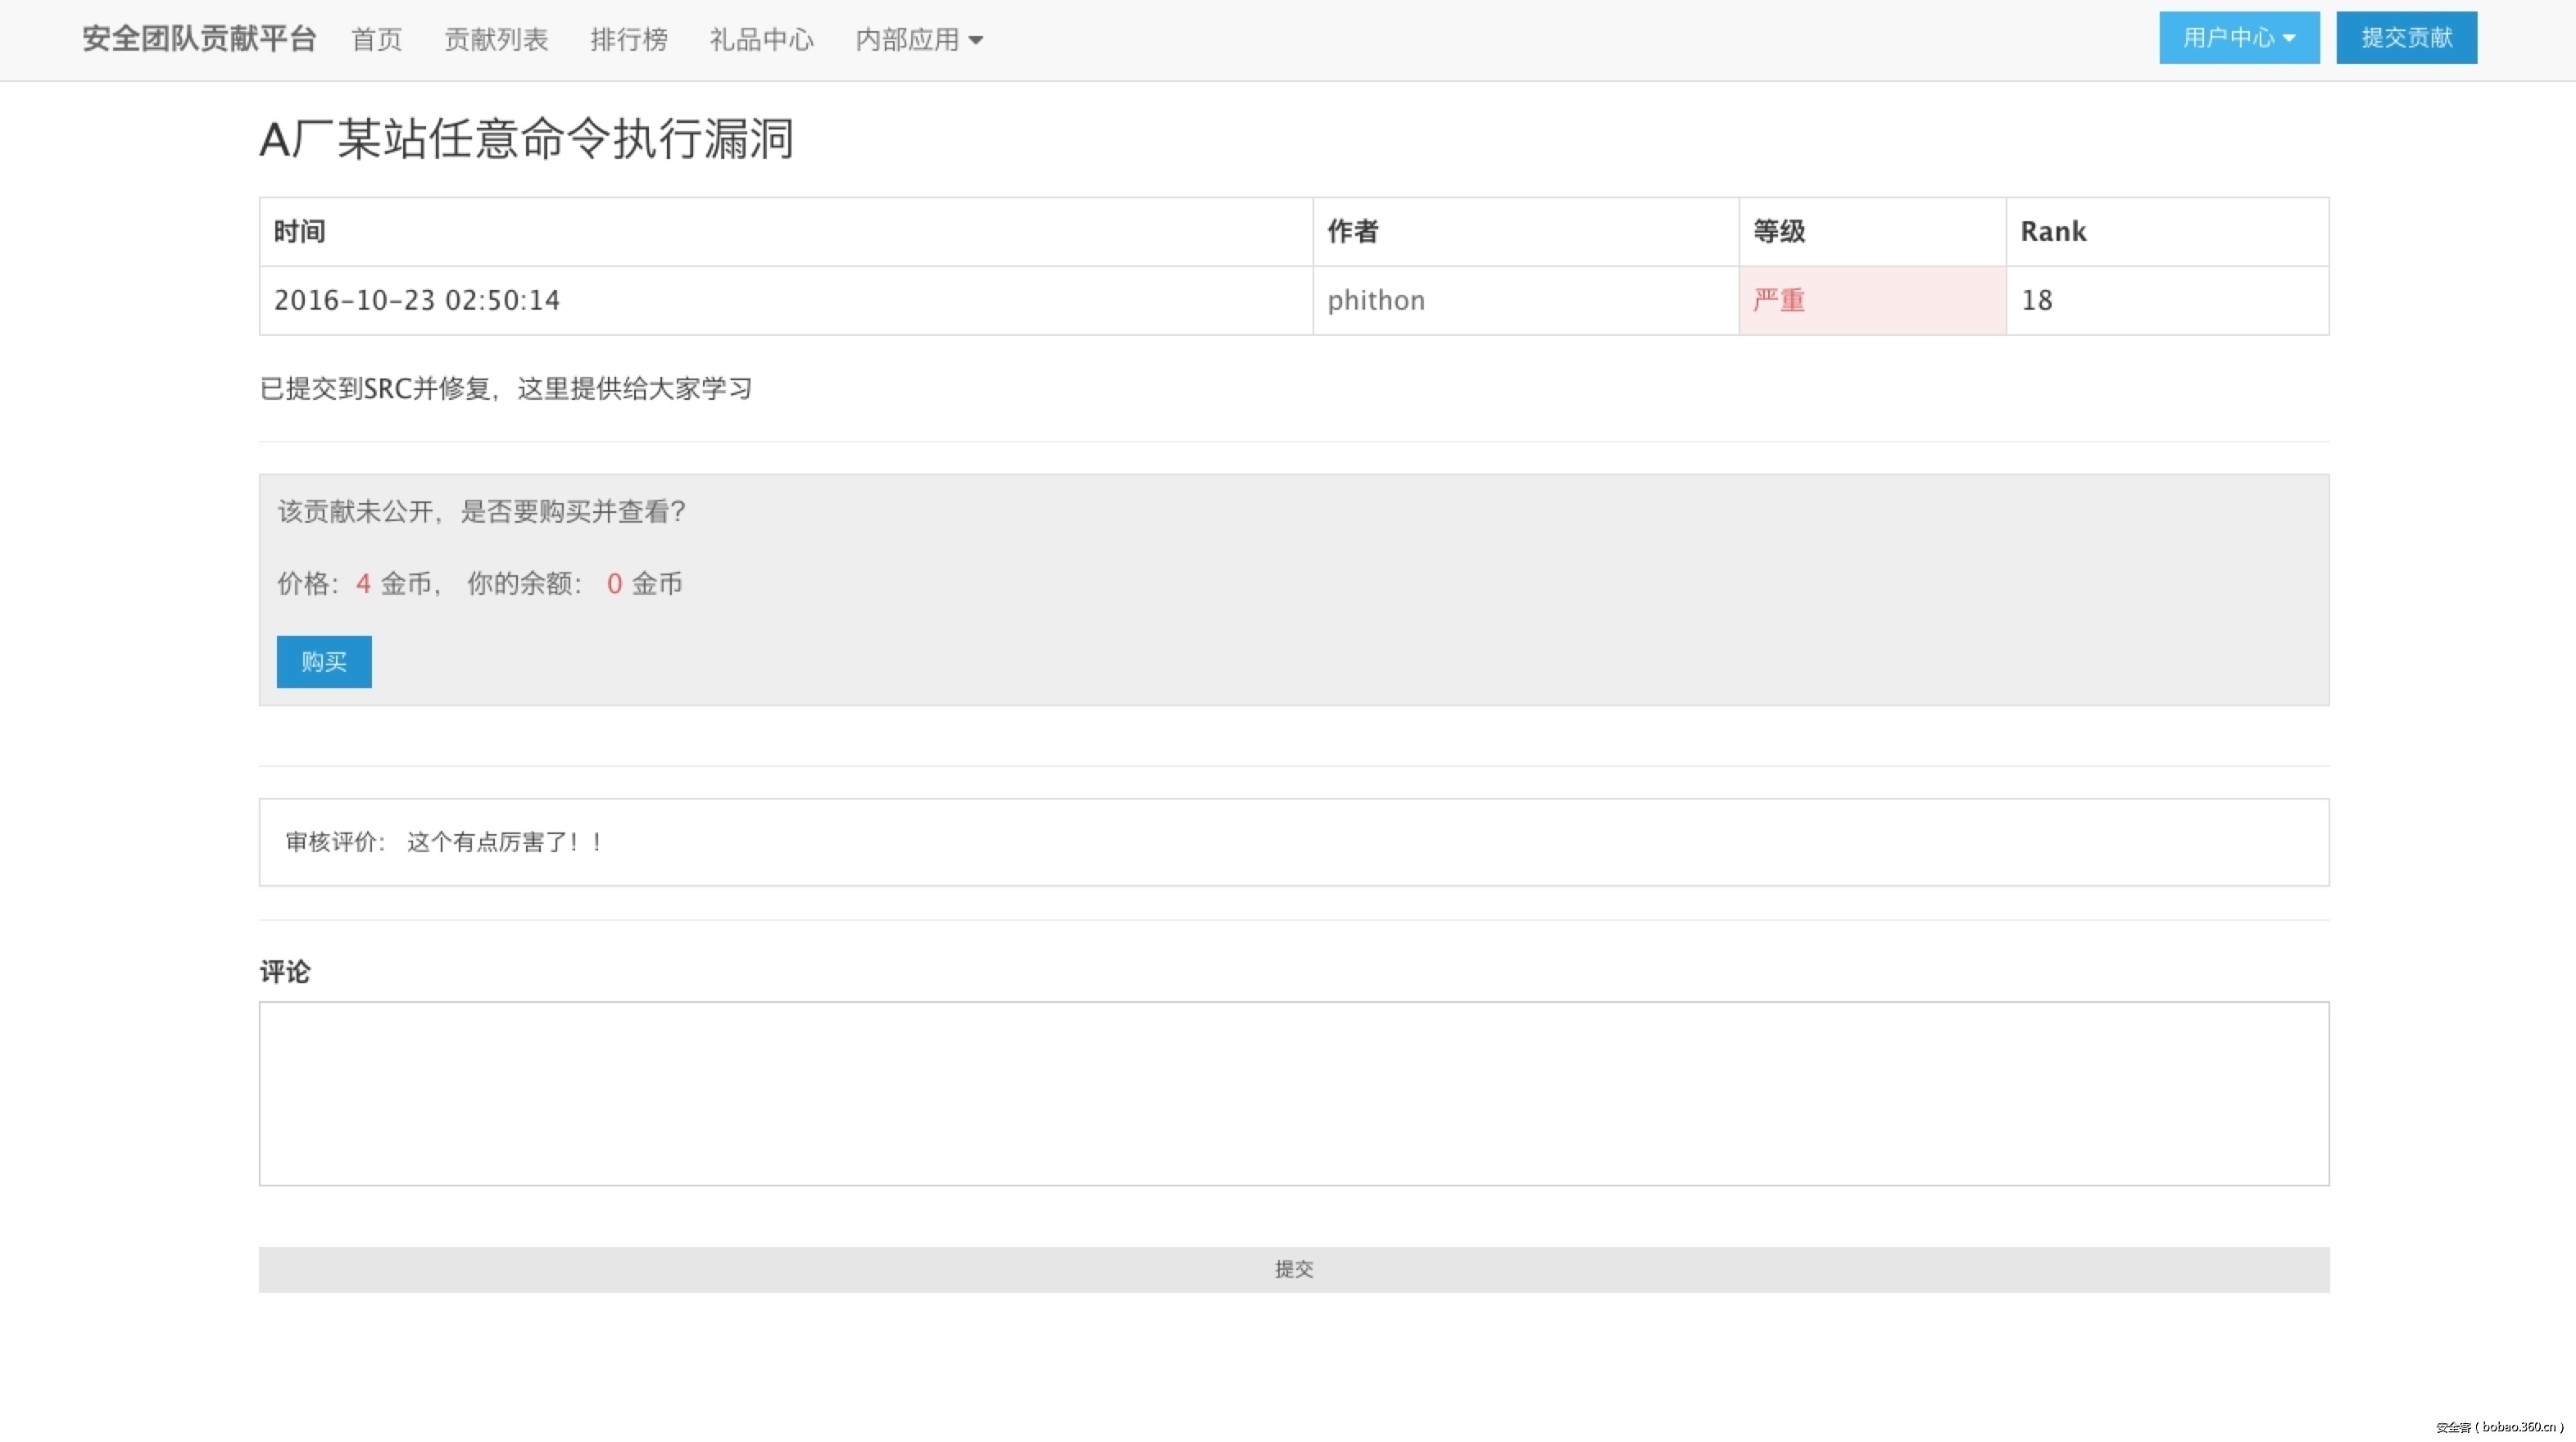Image resolution: width=2576 pixels, height=1442 pixels.
Task: Open the 贡献列表 page
Action: [x=496, y=40]
